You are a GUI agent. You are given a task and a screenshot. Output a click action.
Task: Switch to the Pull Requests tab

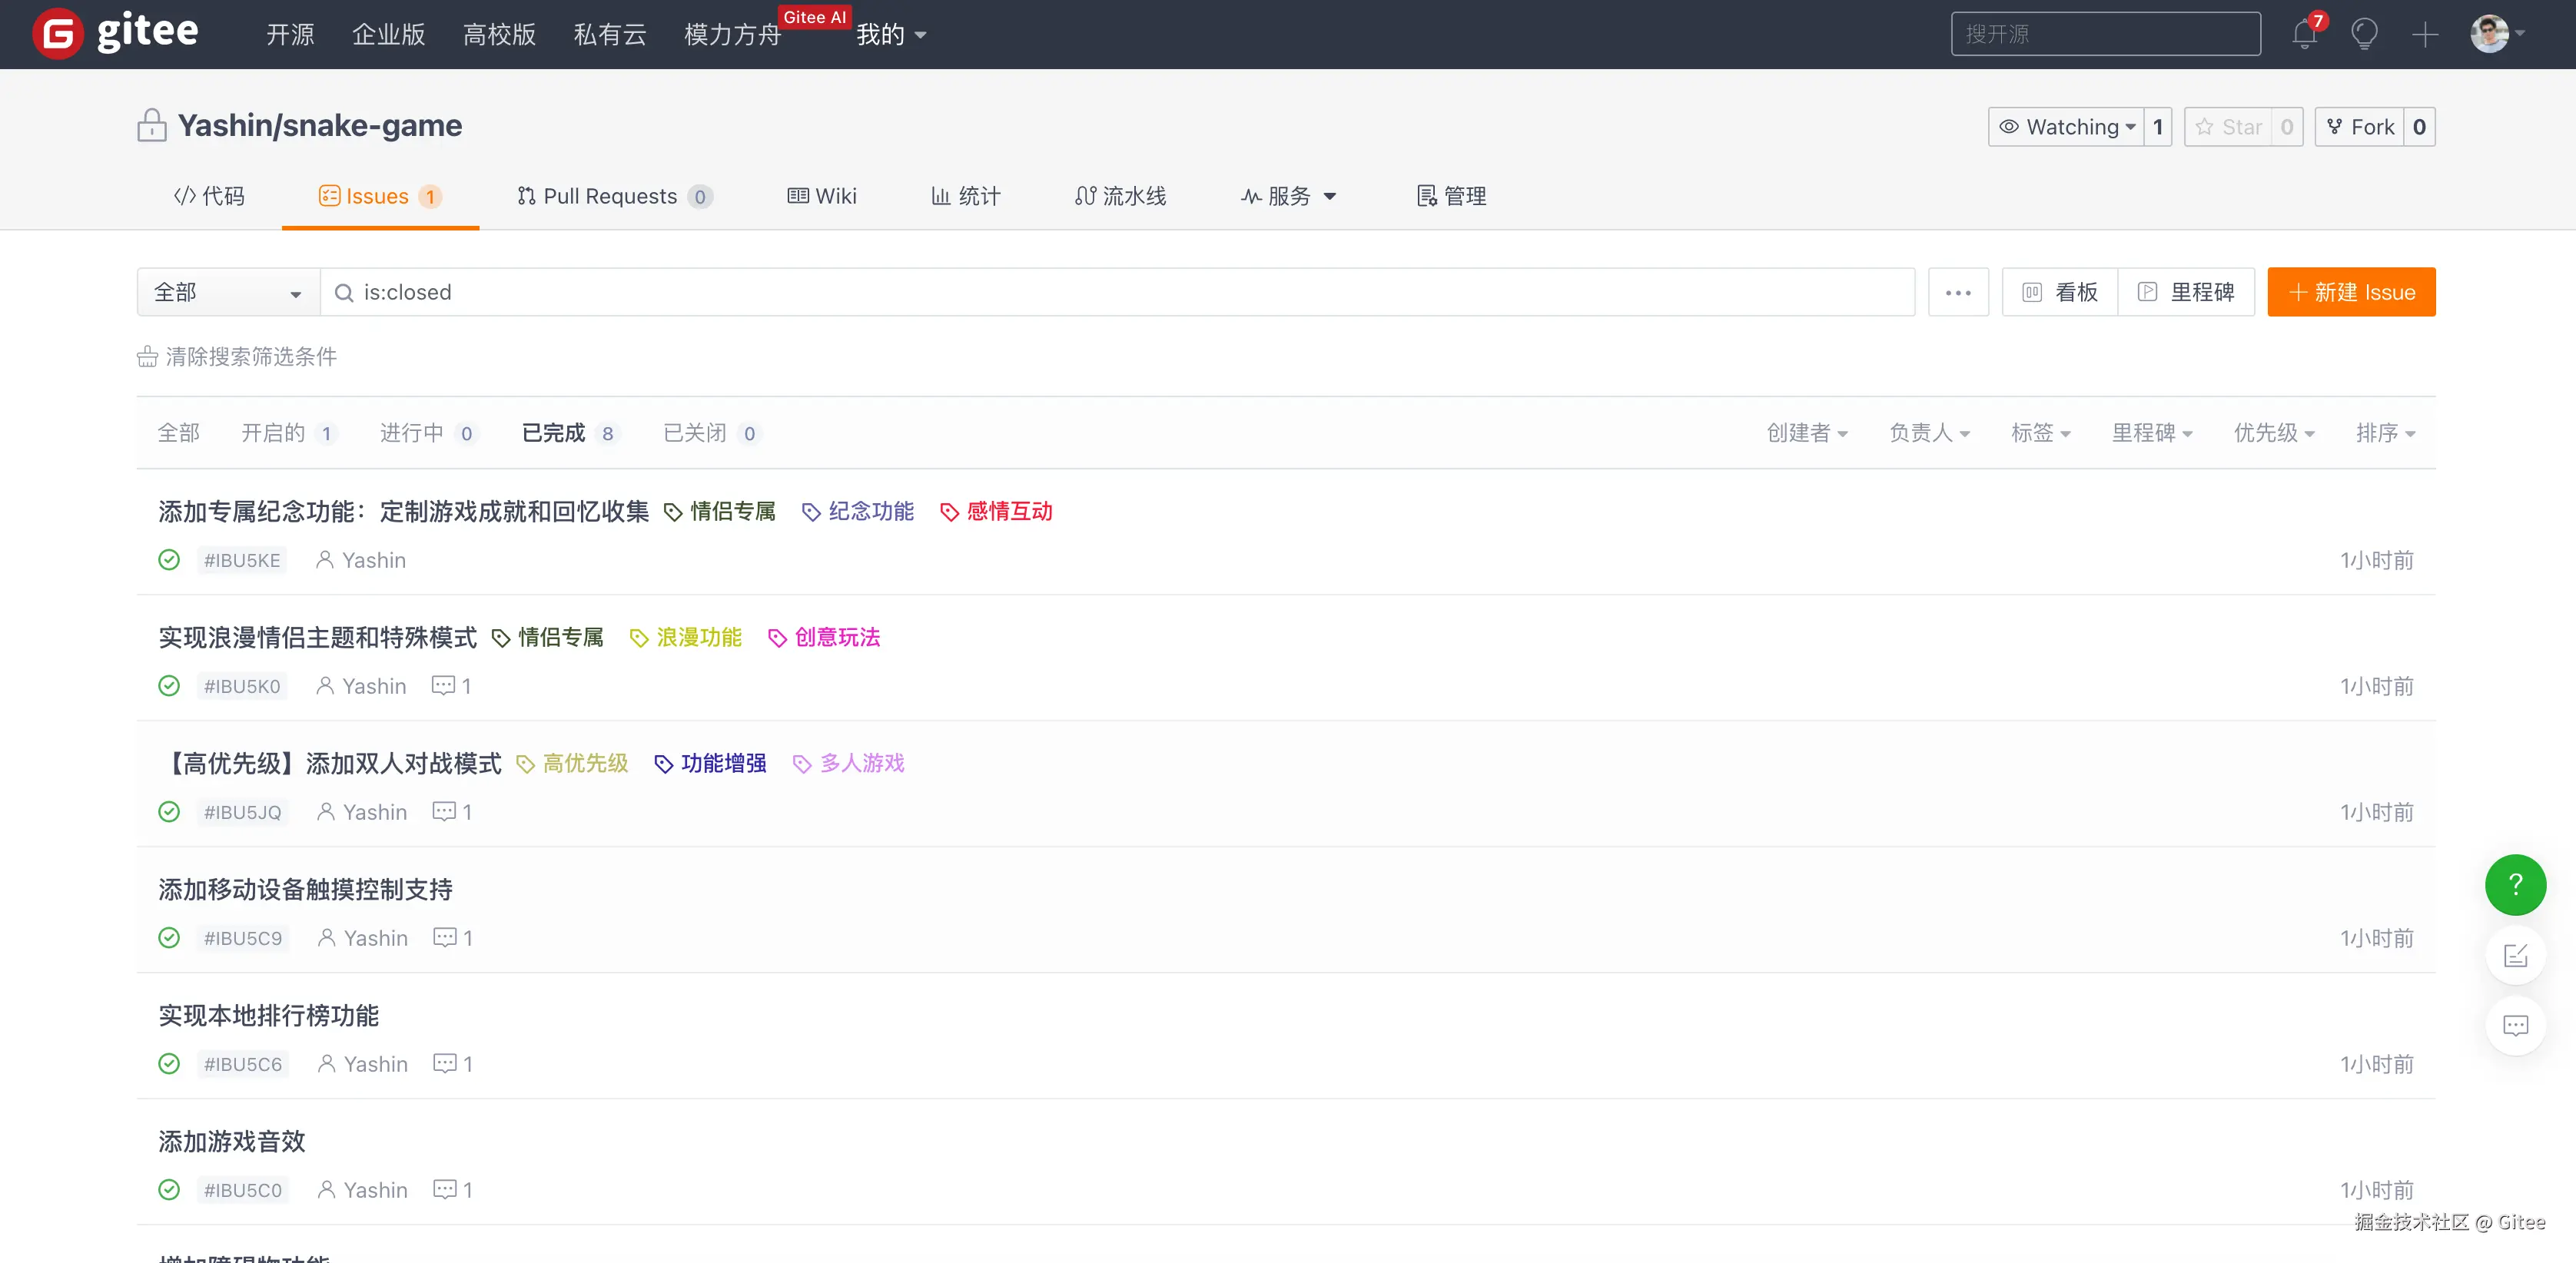pyautogui.click(x=611, y=196)
